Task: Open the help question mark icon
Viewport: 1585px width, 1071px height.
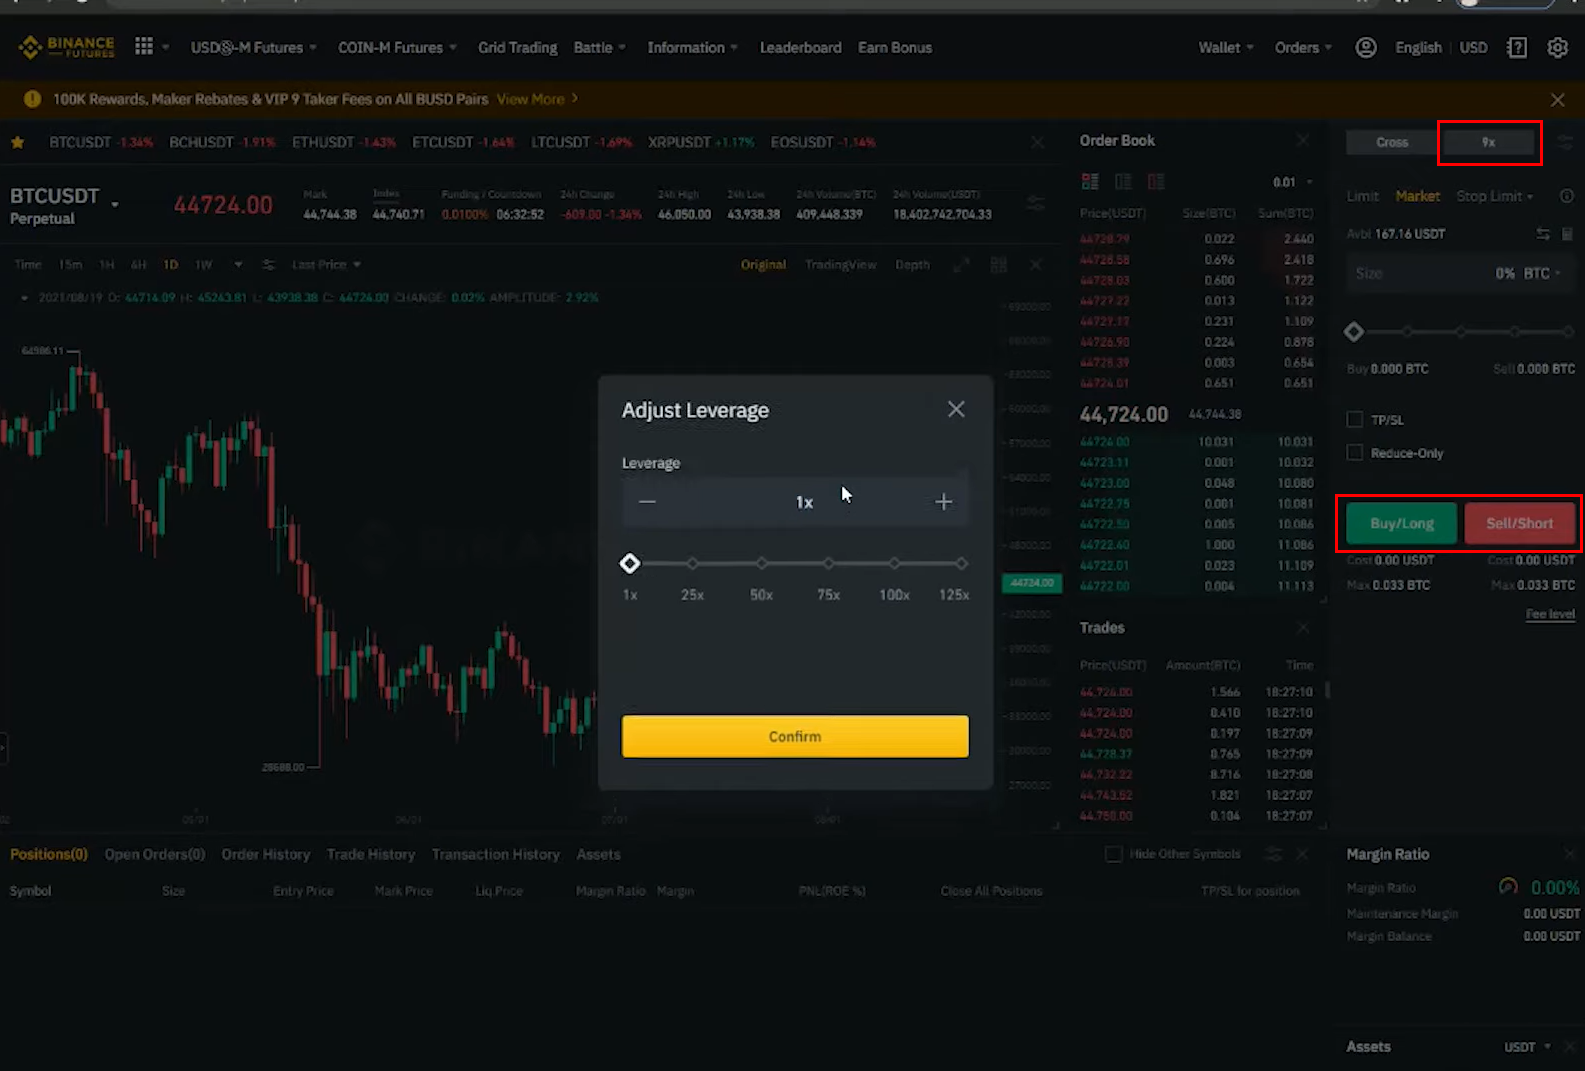Action: click(x=1517, y=47)
